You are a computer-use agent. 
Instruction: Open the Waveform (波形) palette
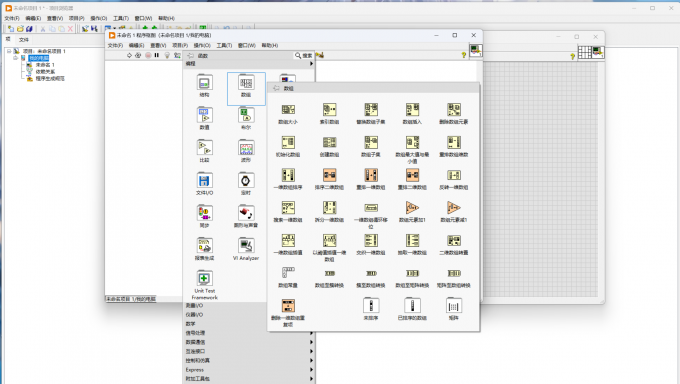pyautogui.click(x=246, y=151)
